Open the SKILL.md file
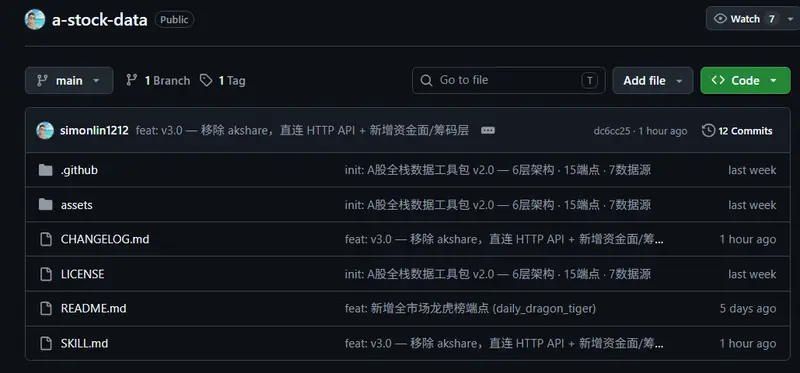 point(84,343)
